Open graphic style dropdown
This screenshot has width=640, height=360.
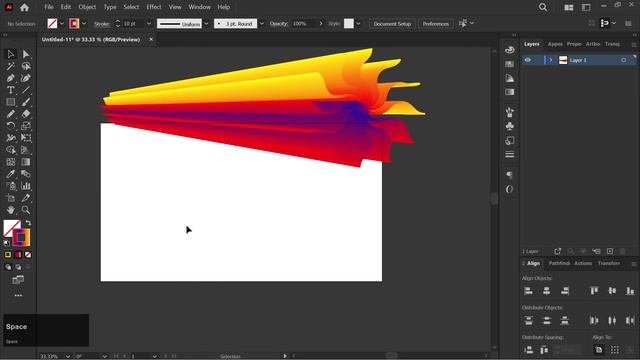[358, 24]
